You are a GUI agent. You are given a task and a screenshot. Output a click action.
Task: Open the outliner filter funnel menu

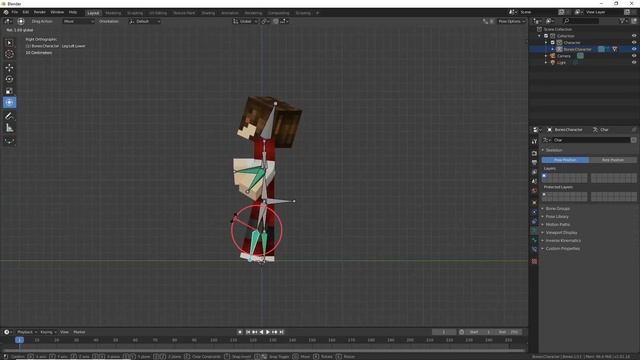pyautogui.click(x=623, y=21)
